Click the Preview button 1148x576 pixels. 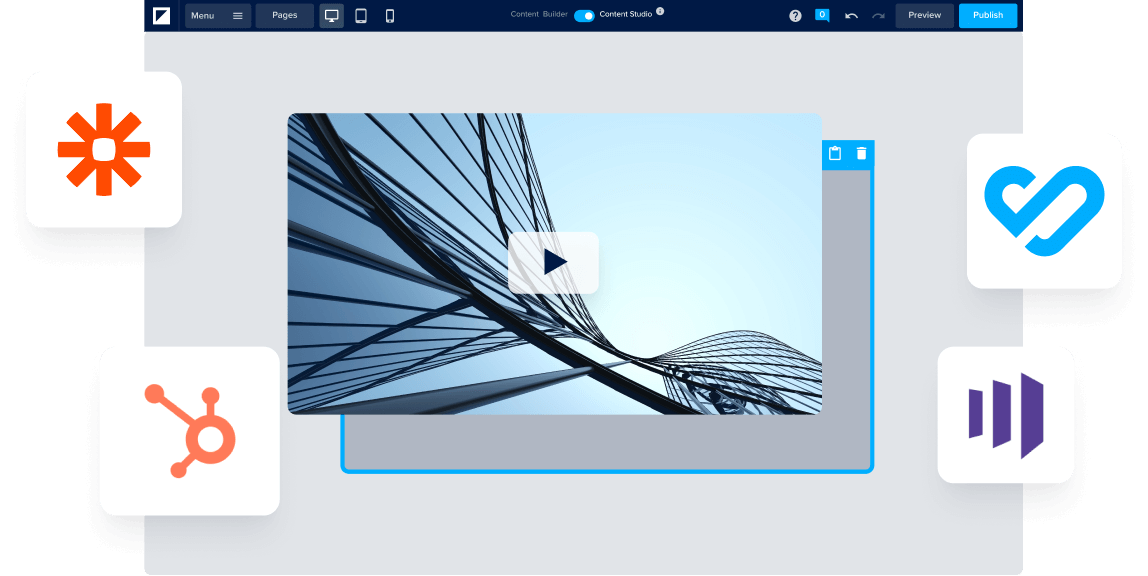click(924, 16)
